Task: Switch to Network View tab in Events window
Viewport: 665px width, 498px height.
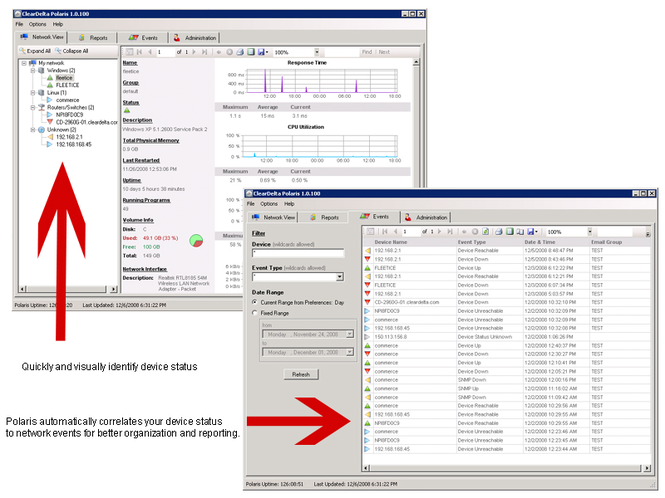Action: (274, 217)
